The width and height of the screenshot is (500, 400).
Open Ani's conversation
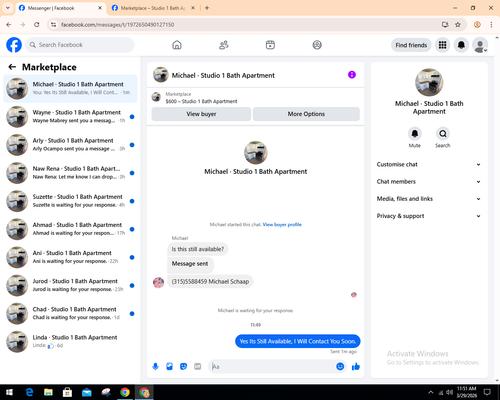coord(70,257)
